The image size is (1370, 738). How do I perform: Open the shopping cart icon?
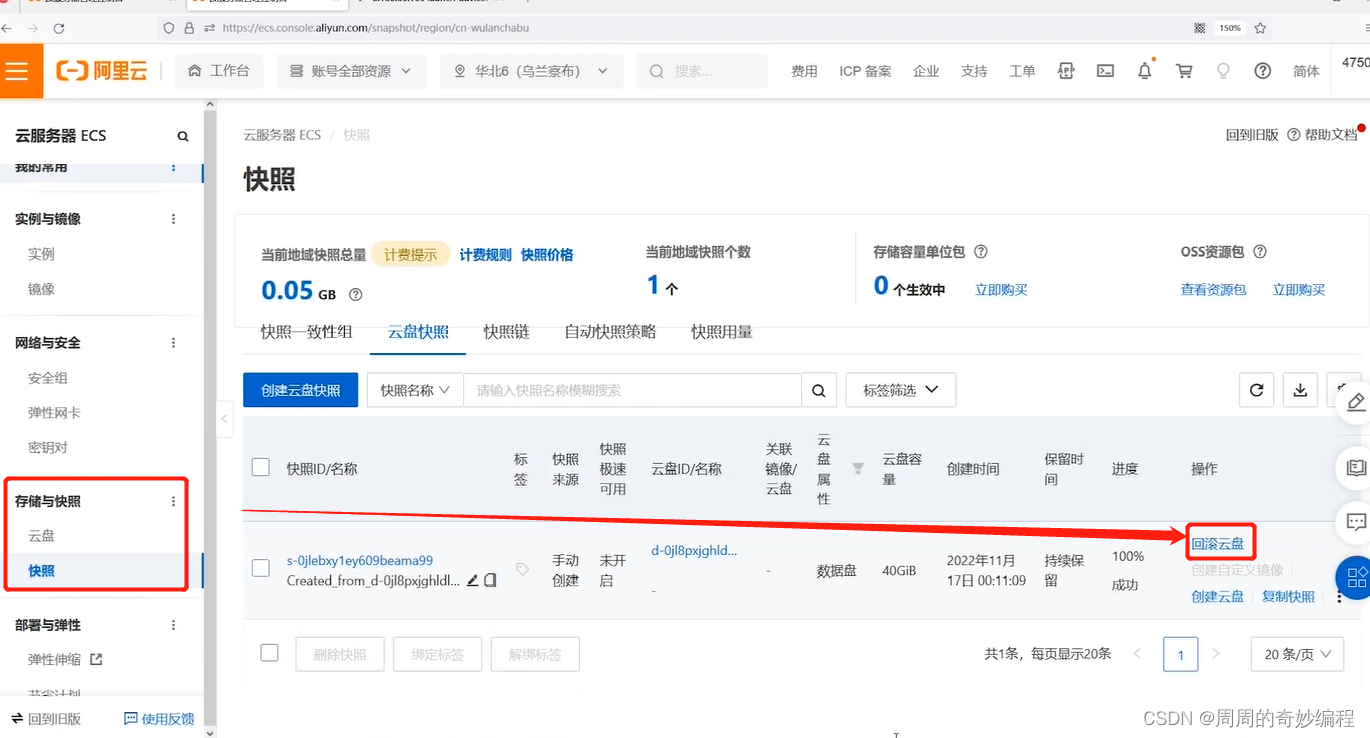[x=1184, y=71]
